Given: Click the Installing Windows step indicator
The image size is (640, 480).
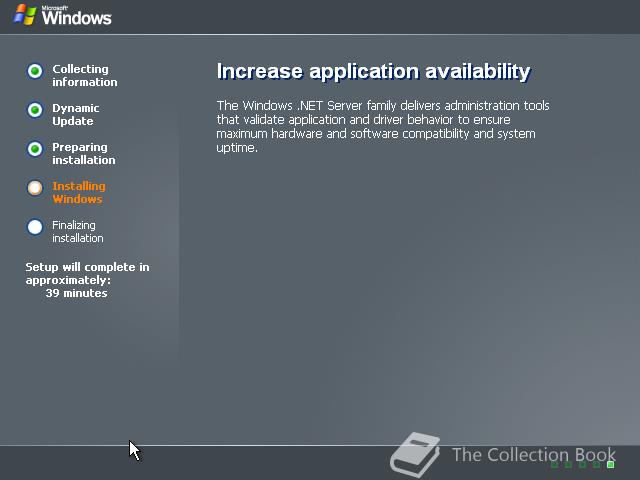Looking at the screenshot, I should 35,188.
